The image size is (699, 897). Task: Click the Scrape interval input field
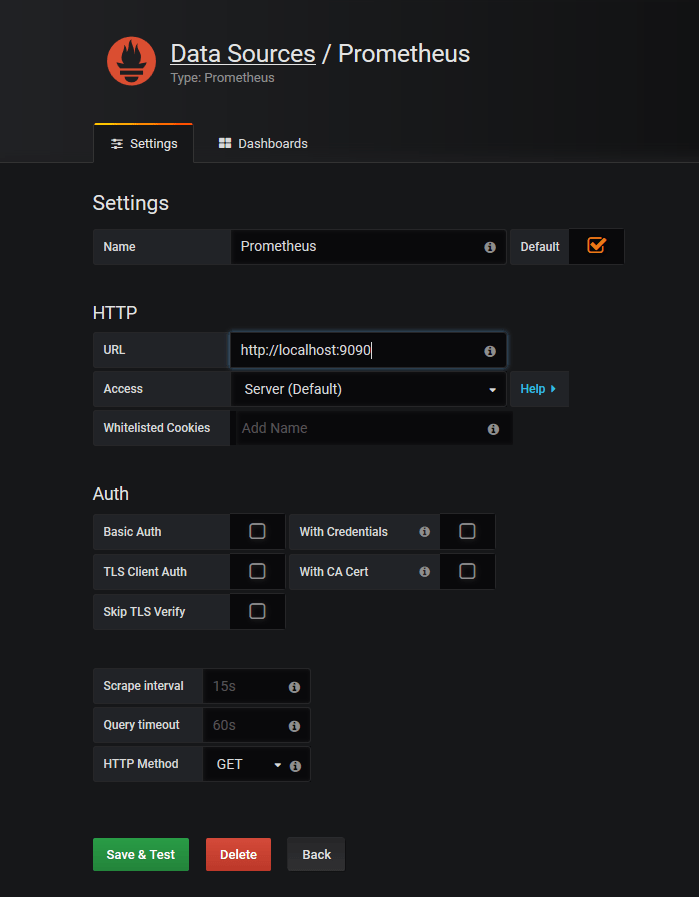point(256,686)
